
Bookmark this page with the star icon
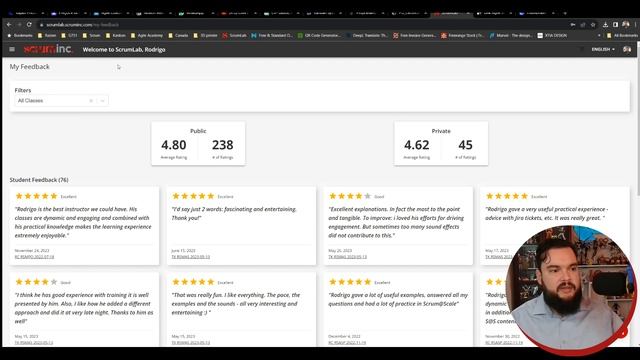593,25
